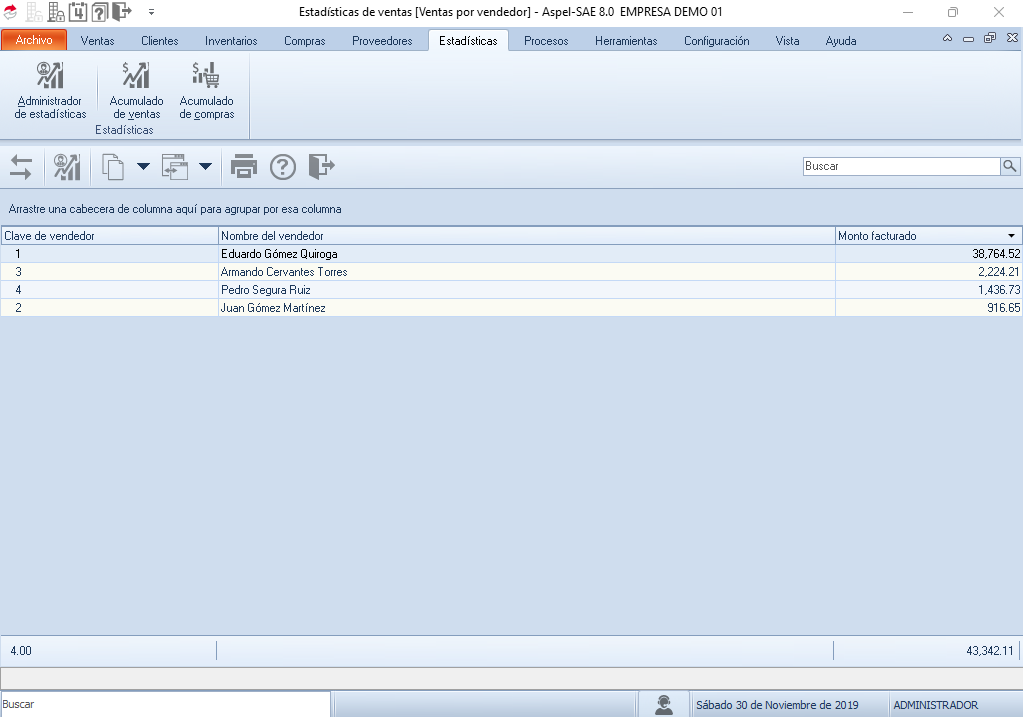The image size is (1023, 717).
Task: Click the print icon in toolbar
Action: tap(244, 167)
